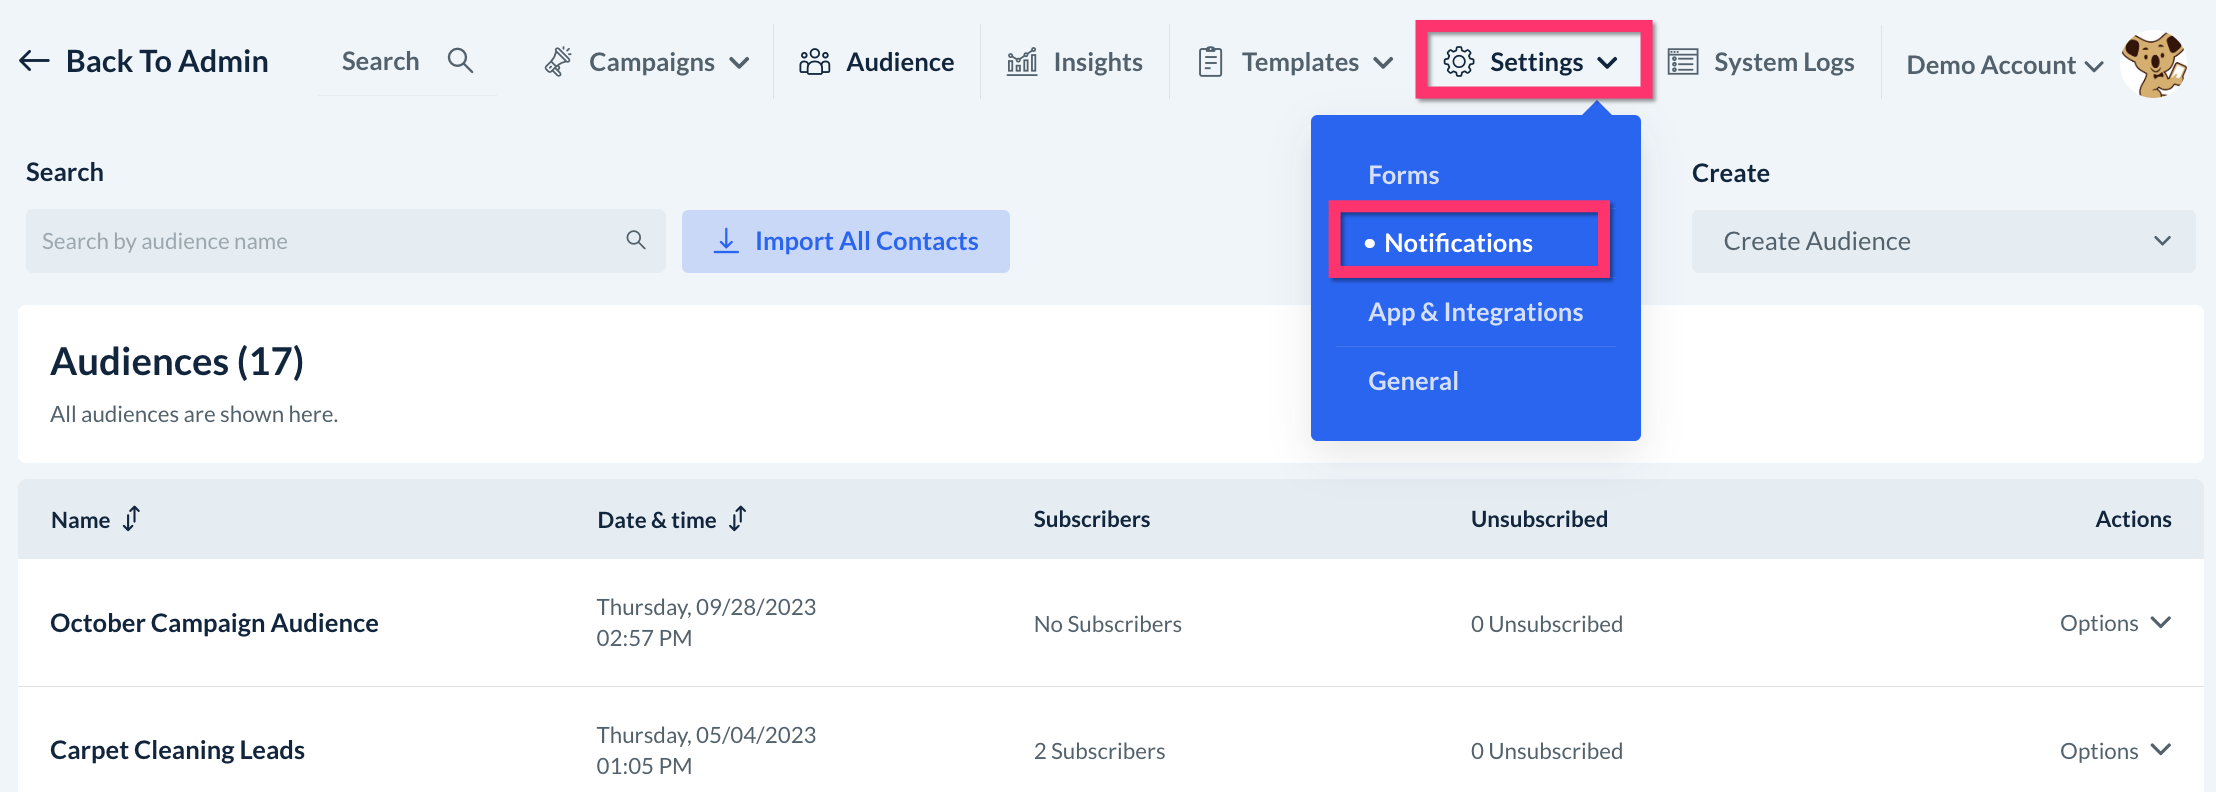Viewport: 2216px width, 792px height.
Task: Expand Options for Carpet Cleaning Leads
Action: (2114, 750)
